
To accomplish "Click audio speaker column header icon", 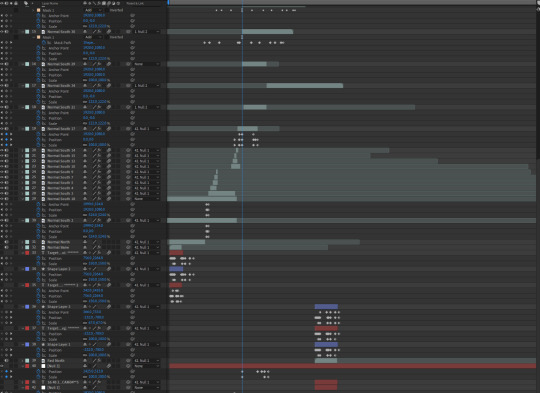I will pos(7,3).
